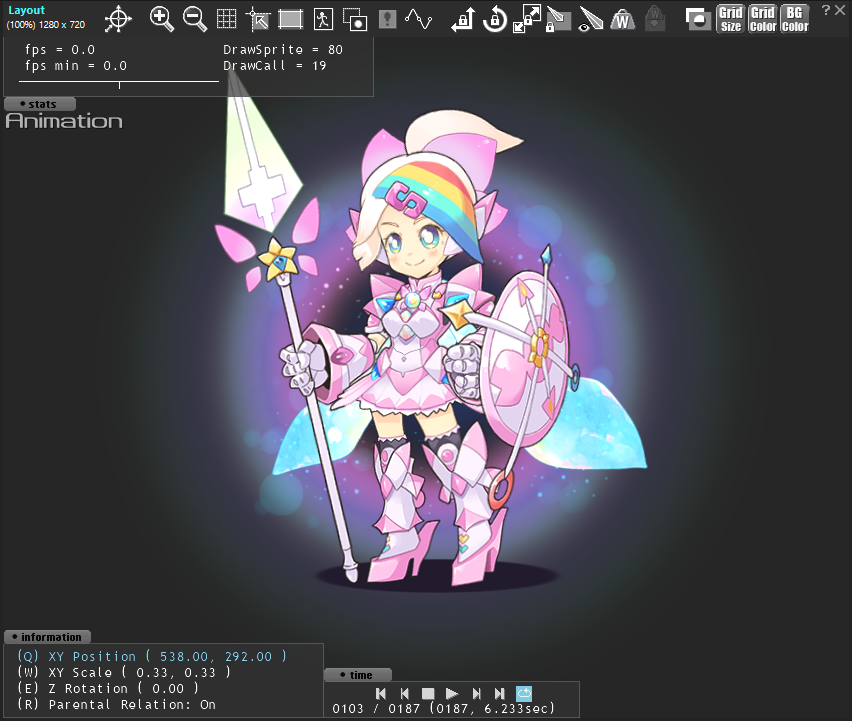
Task: Click the (100%) 1280 x 720 size label
Action: [46, 25]
